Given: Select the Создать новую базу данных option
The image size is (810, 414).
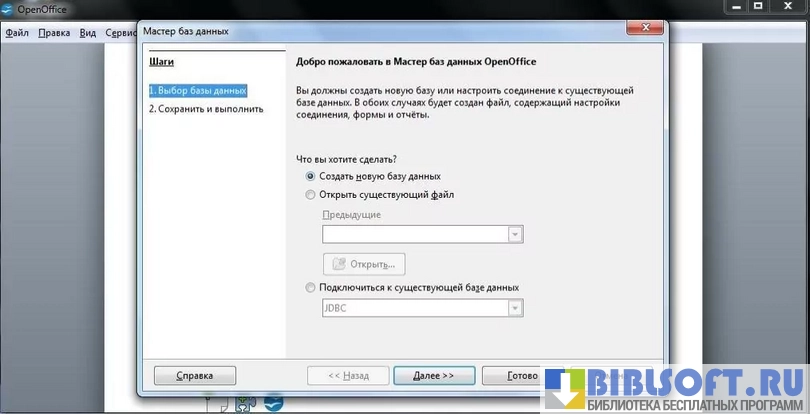Looking at the screenshot, I should click(x=310, y=176).
